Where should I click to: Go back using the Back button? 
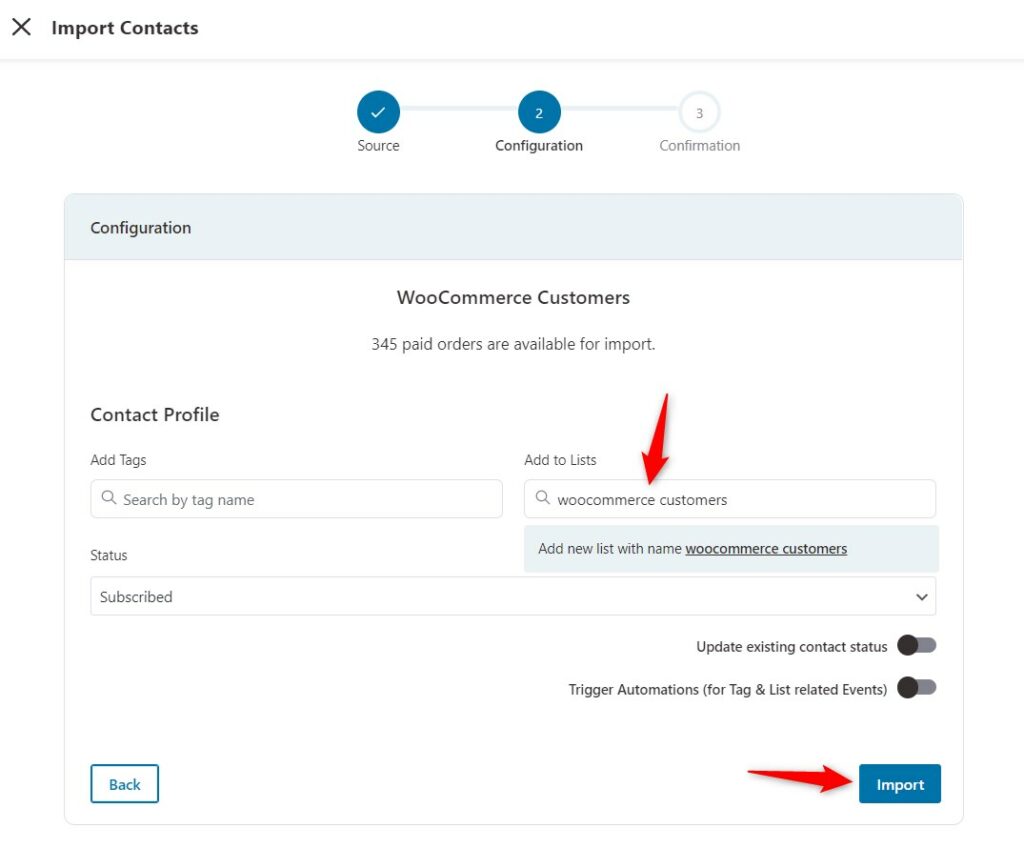click(124, 784)
